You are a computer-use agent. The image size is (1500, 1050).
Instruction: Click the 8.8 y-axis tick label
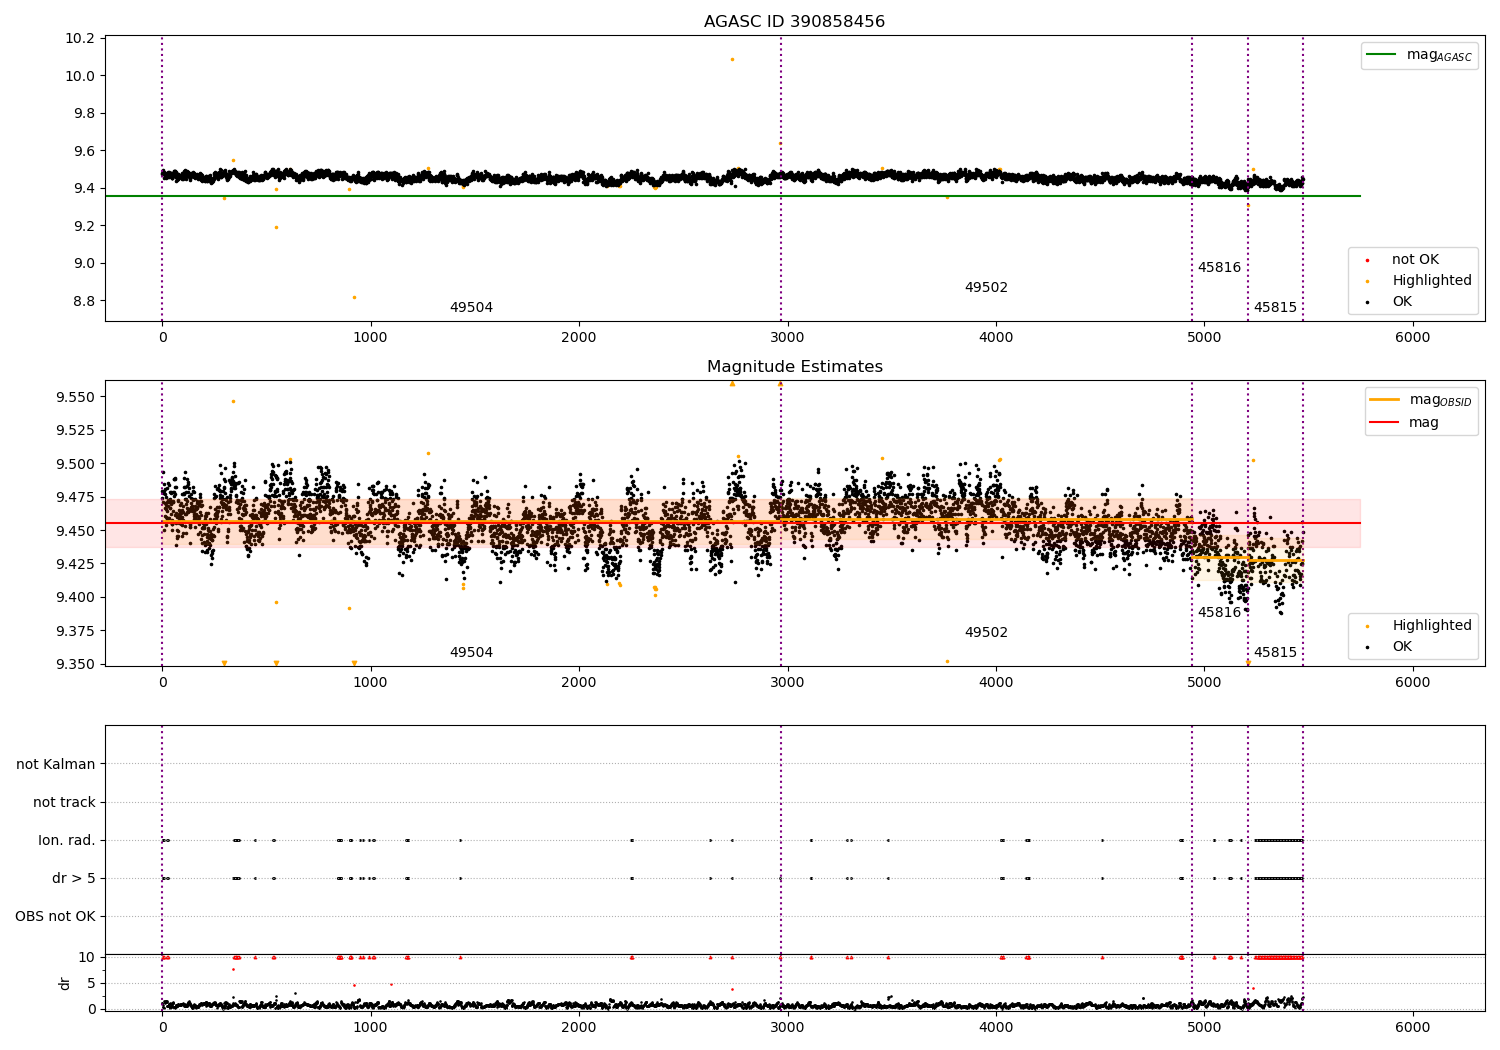pyautogui.click(x=84, y=302)
